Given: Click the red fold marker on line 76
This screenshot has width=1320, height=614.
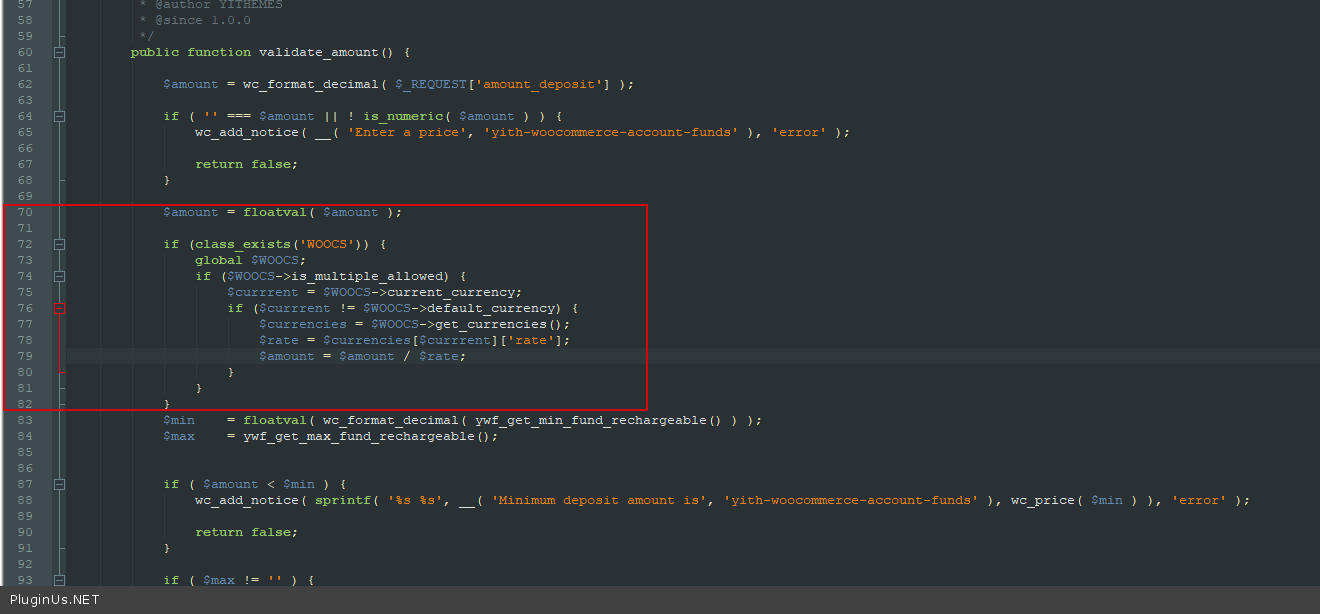Looking at the screenshot, I should 60,308.
